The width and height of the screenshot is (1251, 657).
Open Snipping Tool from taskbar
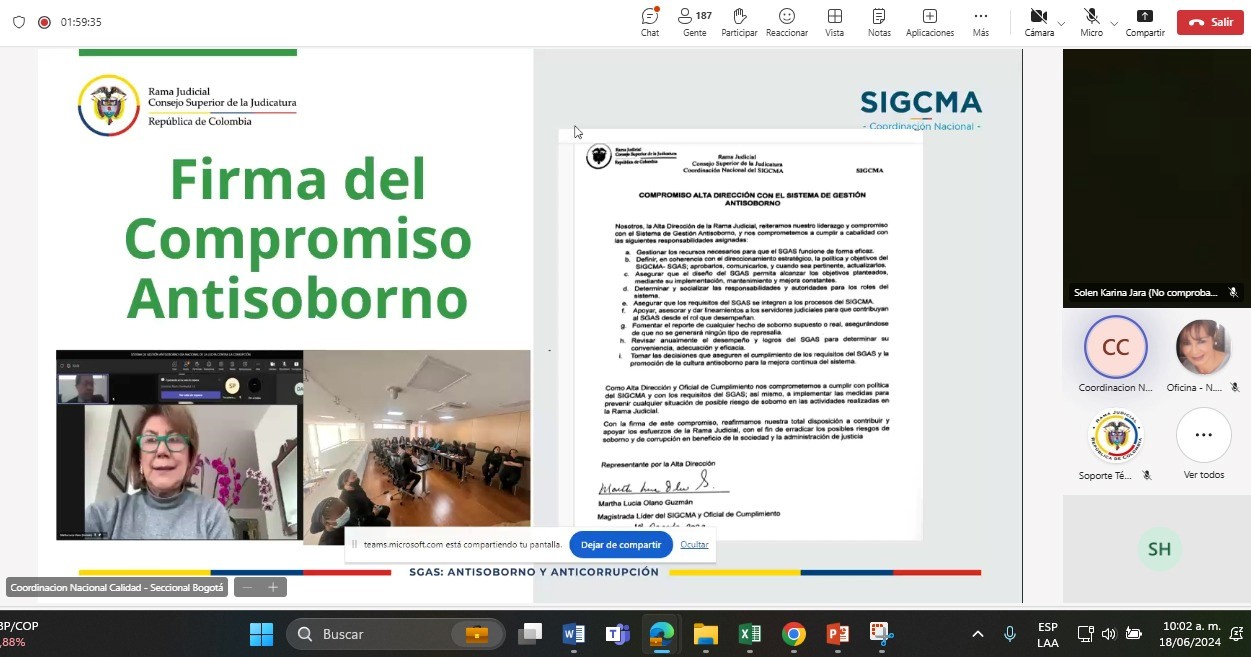point(880,634)
